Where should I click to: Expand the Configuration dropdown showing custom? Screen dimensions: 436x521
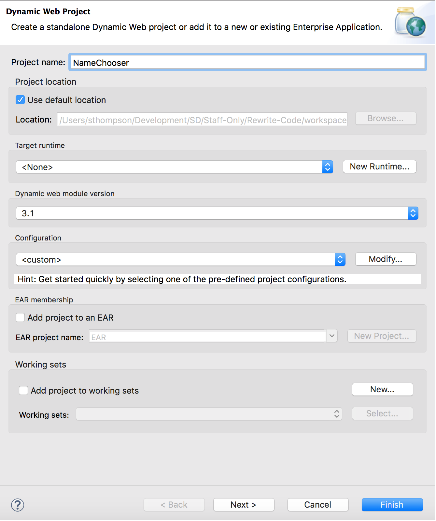pyautogui.click(x=180, y=259)
